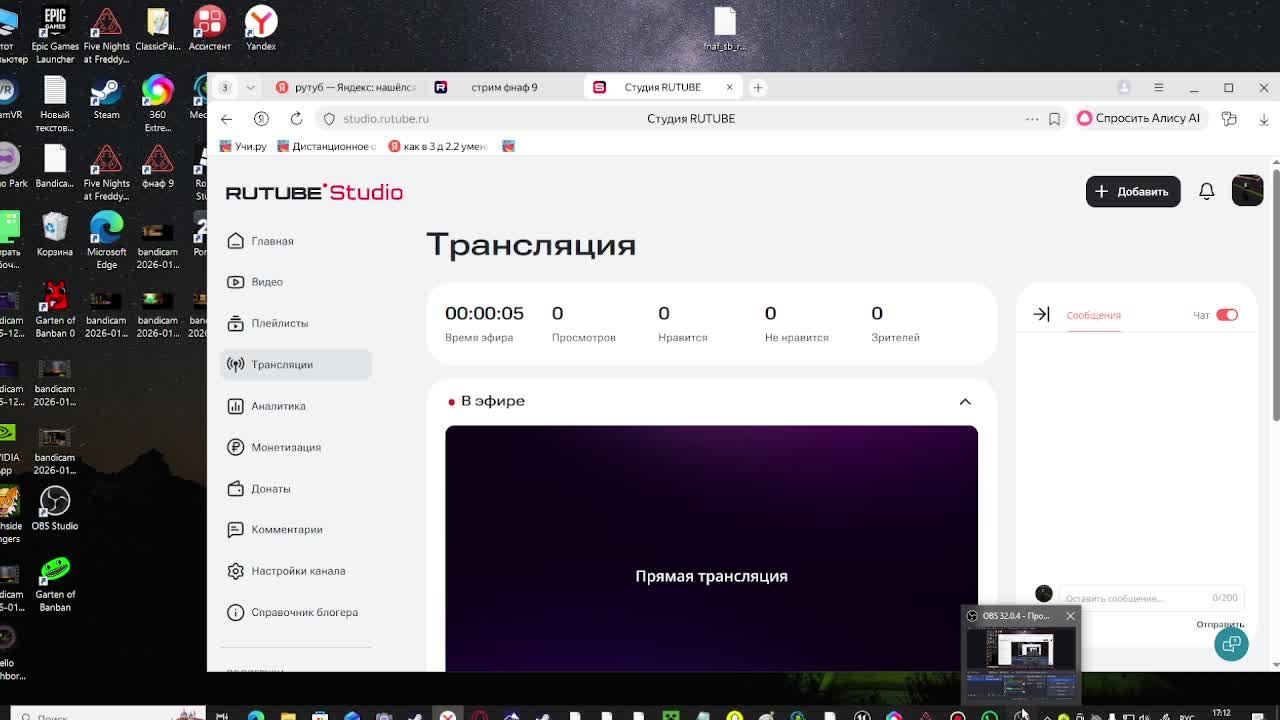This screenshot has width=1280, height=720.
Task: Open the three-dots page menu in the address bar
Action: tap(1032, 118)
